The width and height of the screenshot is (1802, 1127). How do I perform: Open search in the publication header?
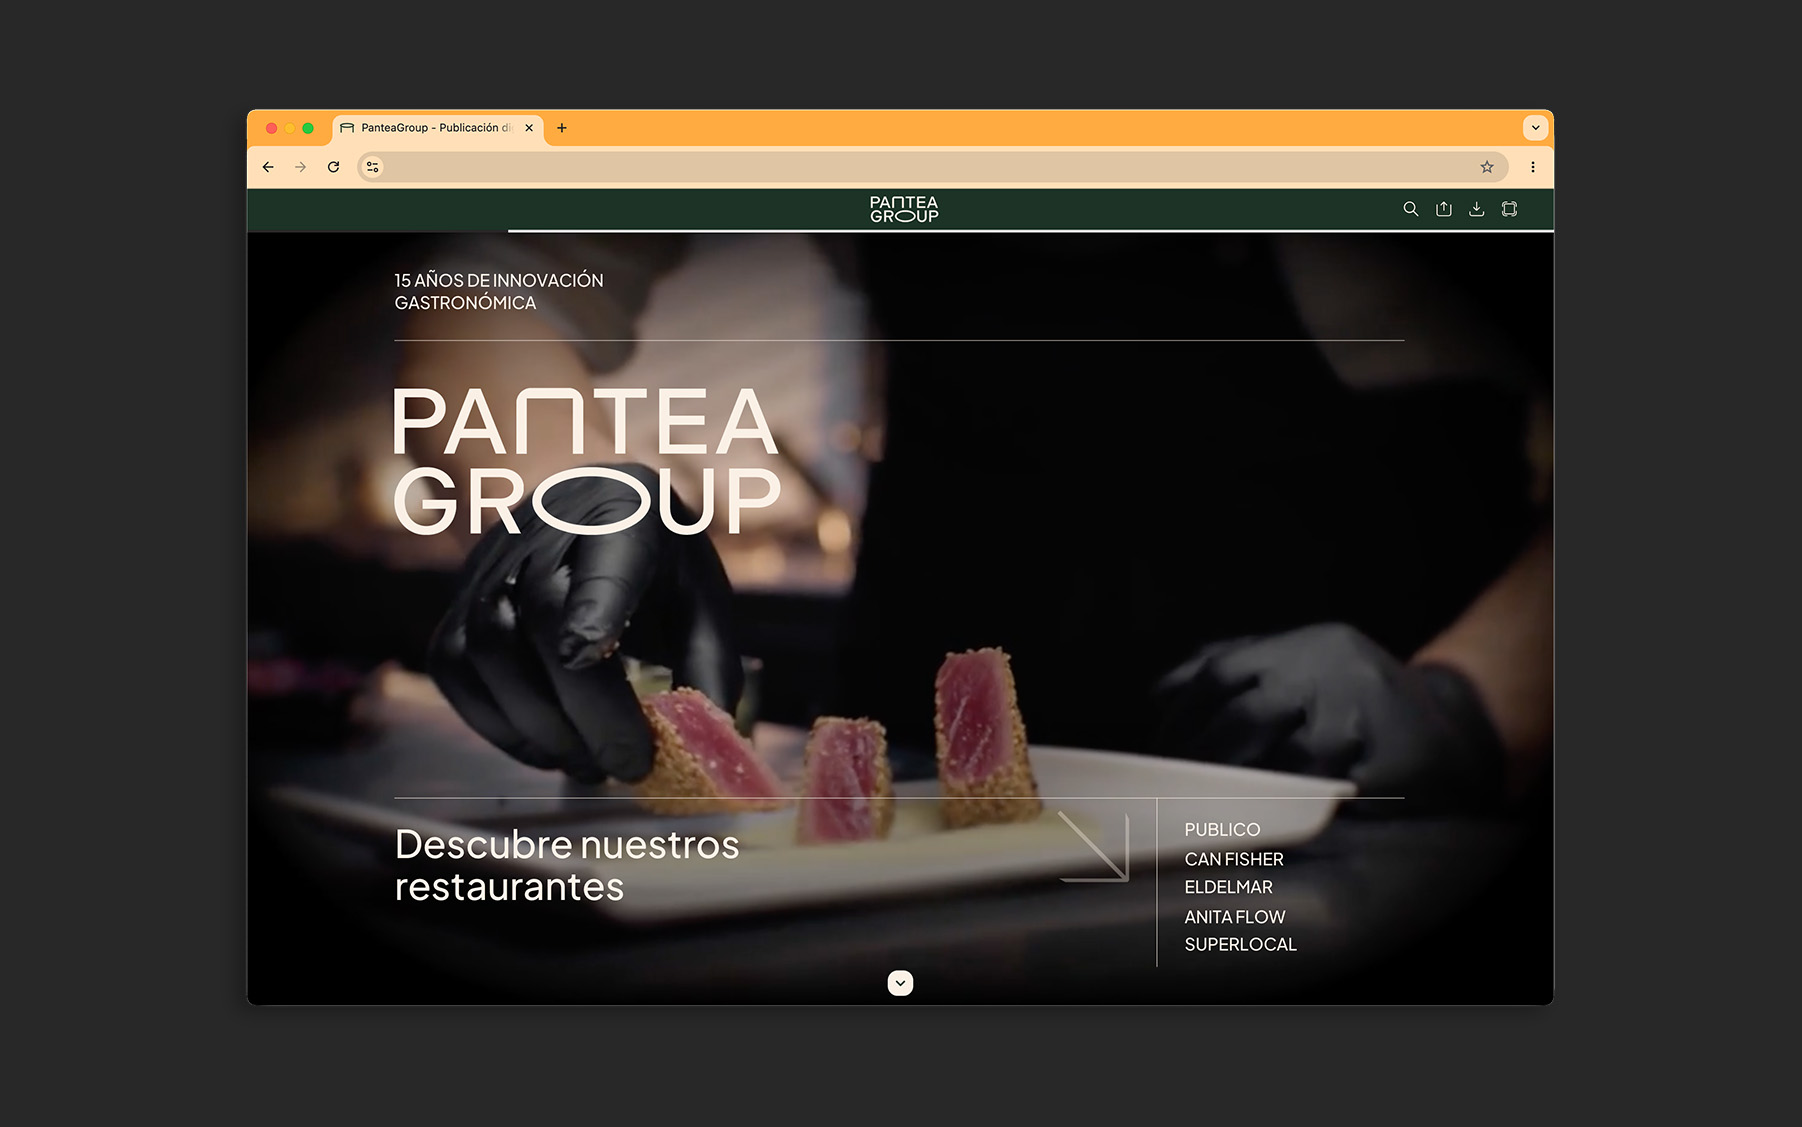(x=1411, y=209)
